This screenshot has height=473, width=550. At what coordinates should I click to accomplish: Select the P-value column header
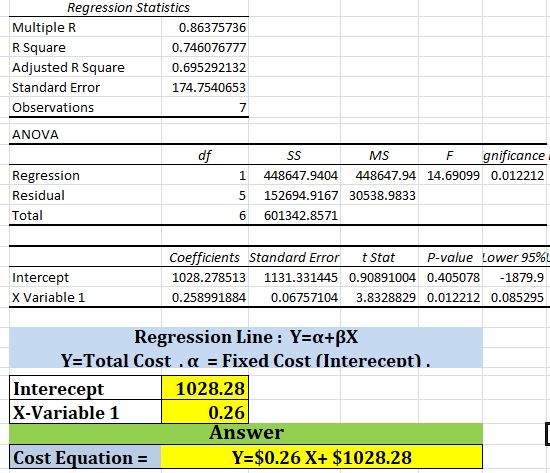click(x=450, y=257)
